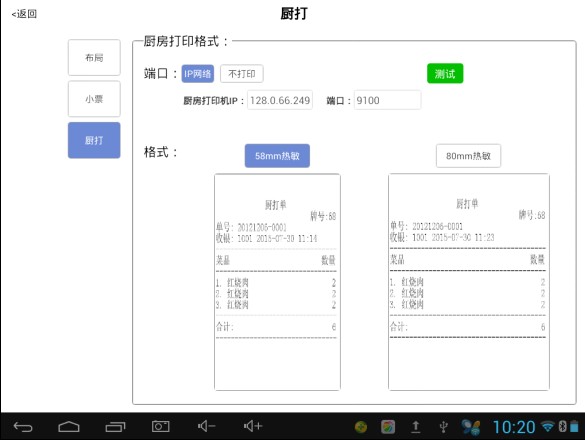
Task: Tap the screenshot camera icon
Action: [x=160, y=426]
